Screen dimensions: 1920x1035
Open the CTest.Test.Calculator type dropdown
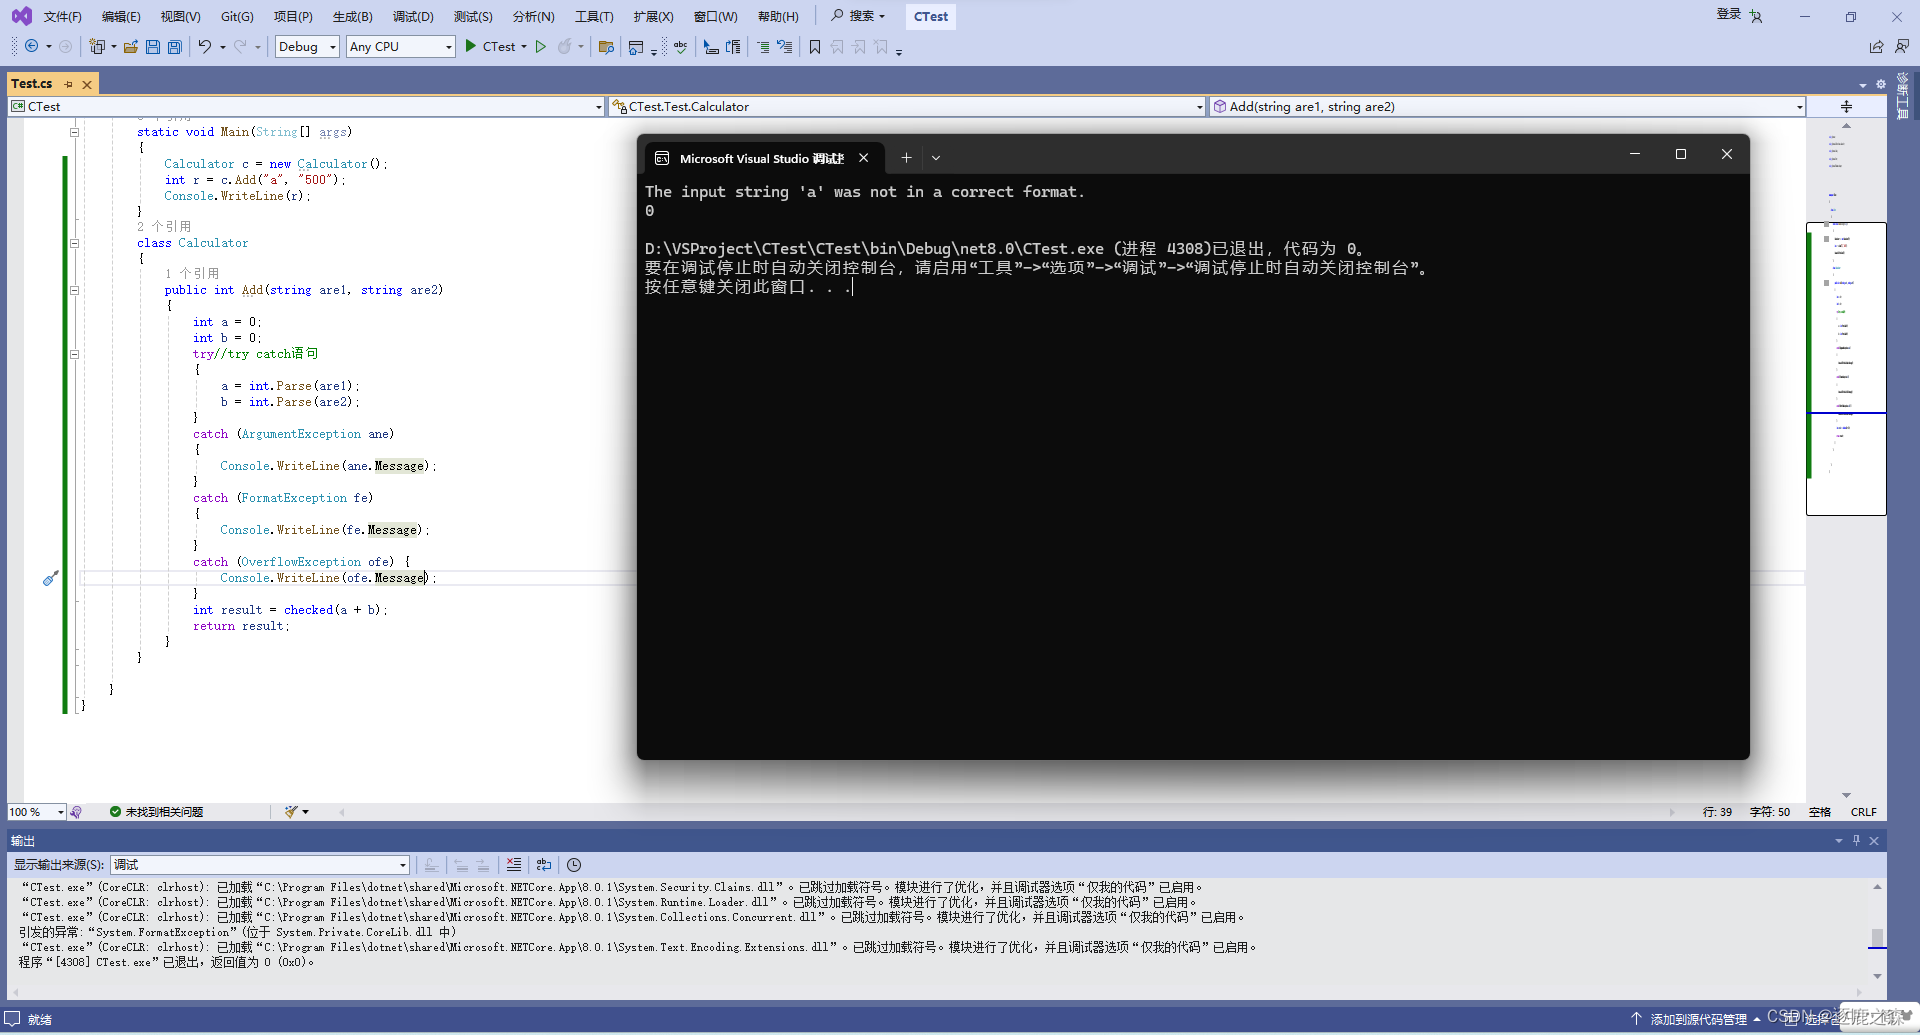tap(907, 106)
